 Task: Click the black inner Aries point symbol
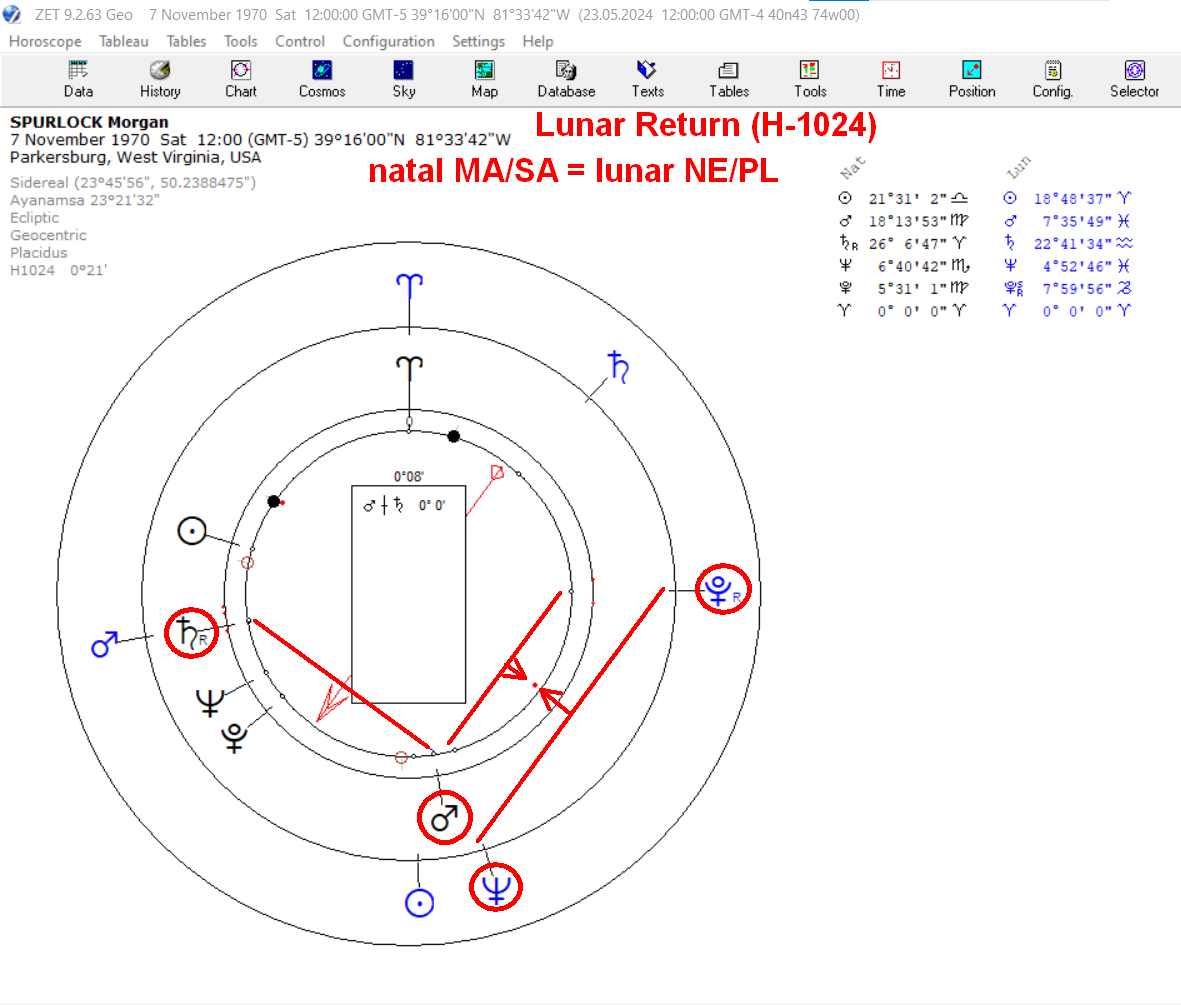click(409, 368)
